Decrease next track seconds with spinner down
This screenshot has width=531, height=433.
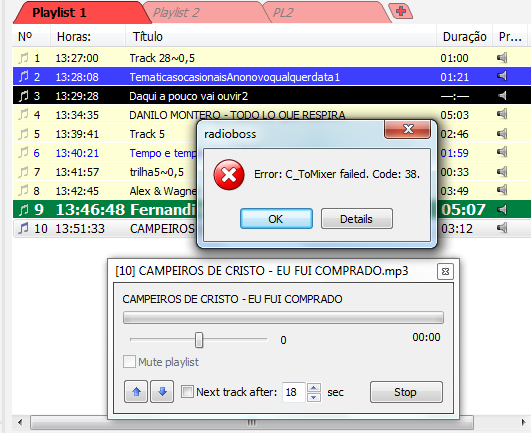click(x=314, y=397)
